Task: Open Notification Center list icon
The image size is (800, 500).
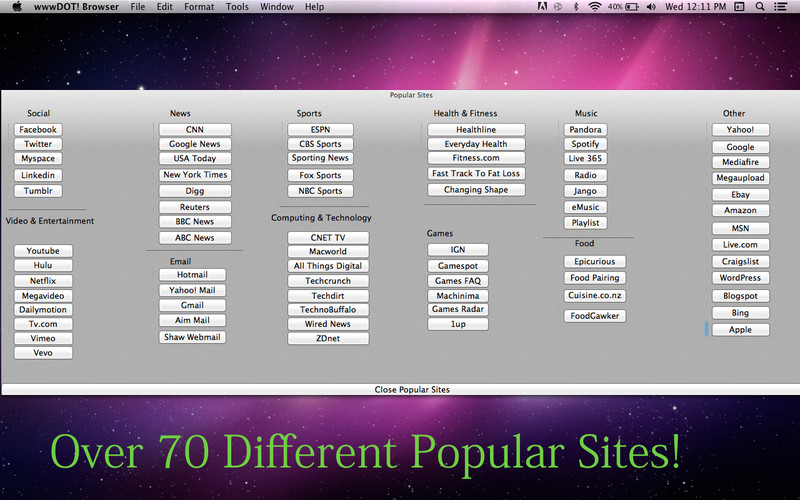Action: pyautogui.click(x=780, y=7)
